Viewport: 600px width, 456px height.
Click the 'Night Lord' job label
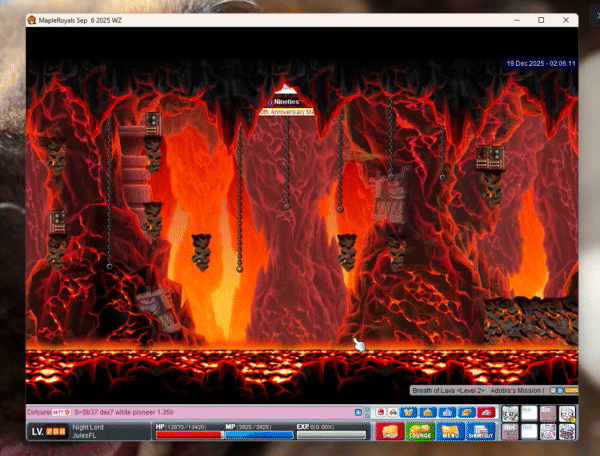click(88, 427)
